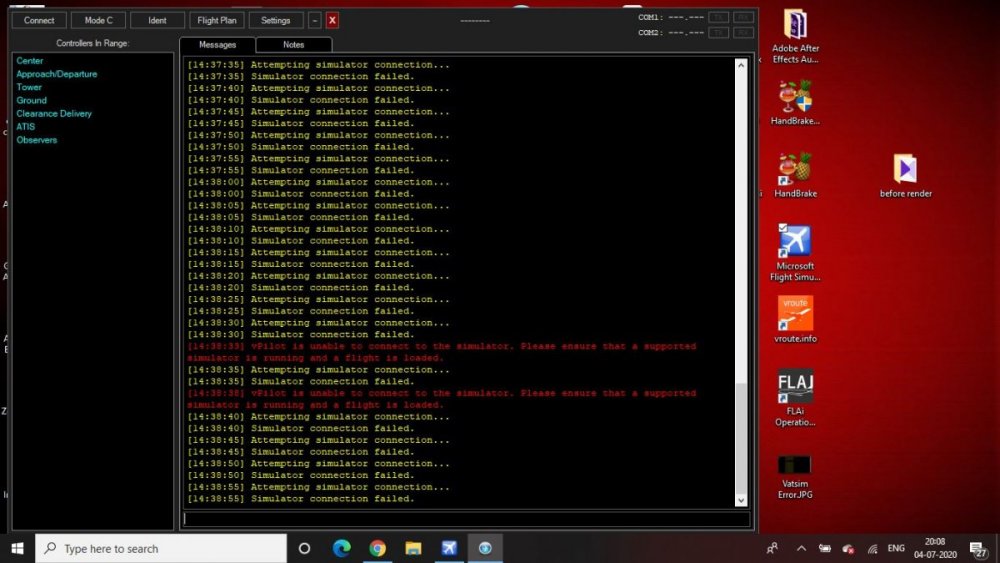Open the Vatsim Error.JPG file
The height and width of the screenshot is (563, 1000).
[x=795, y=475]
